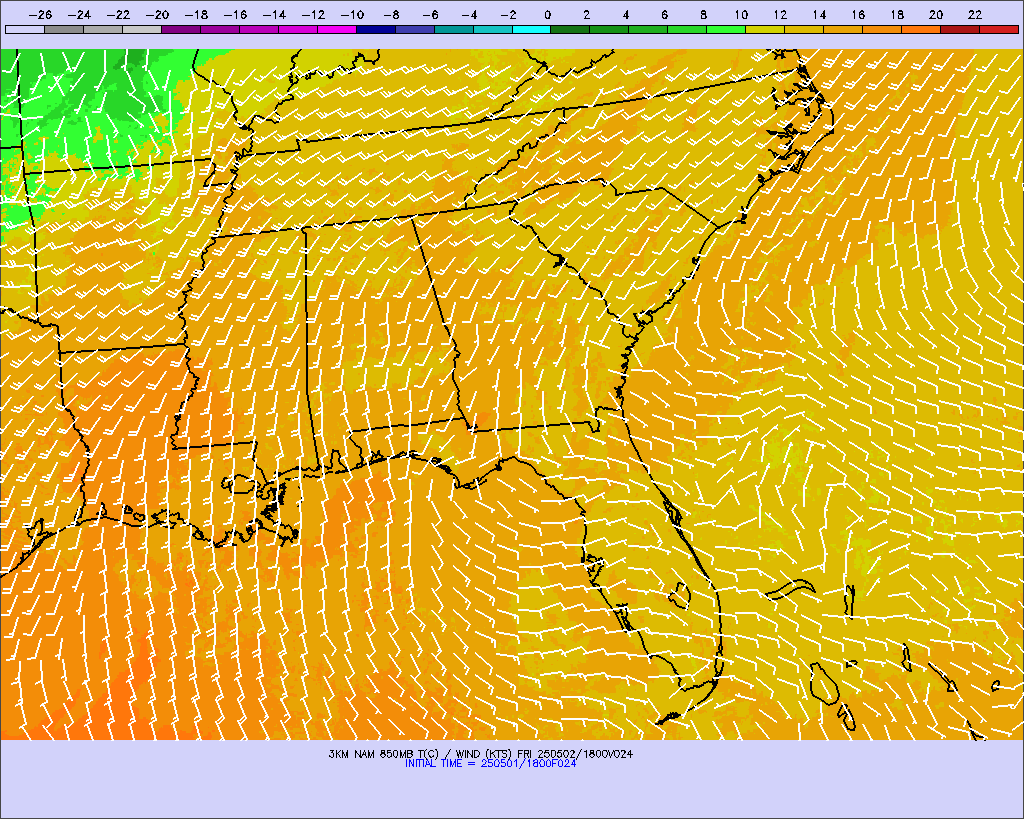Click the '-6' legend label
Screen dimensions: 1024x819
430,14
